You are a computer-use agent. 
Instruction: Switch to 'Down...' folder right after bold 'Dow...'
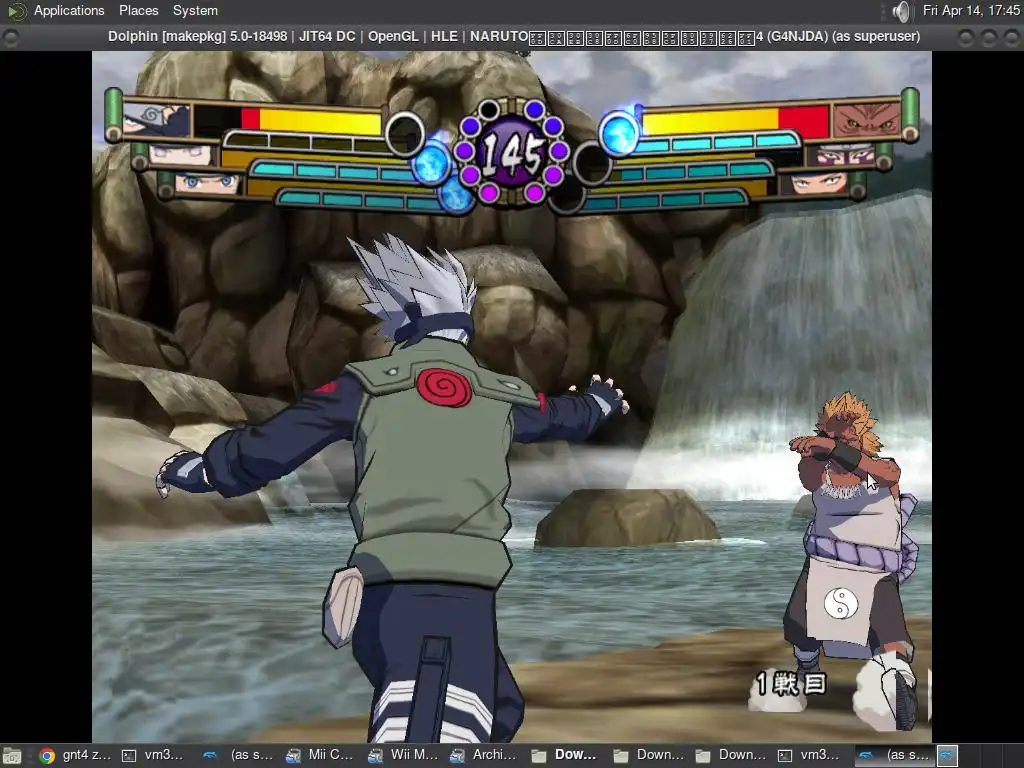pyautogui.click(x=648, y=755)
